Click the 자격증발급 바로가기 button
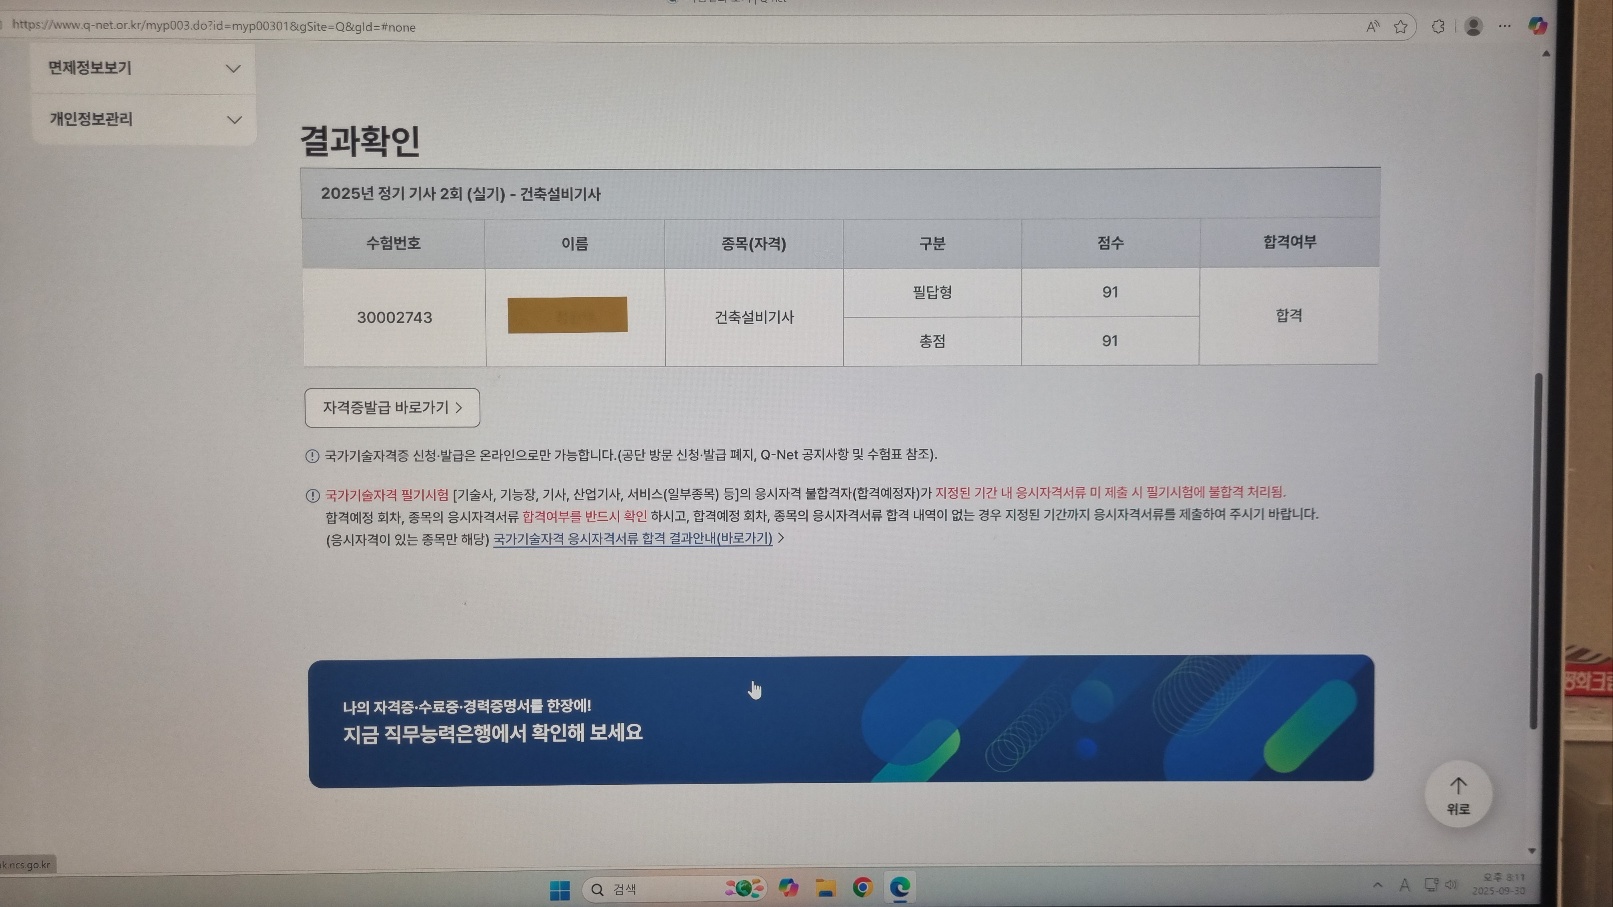The image size is (1613, 907). pyautogui.click(x=392, y=408)
